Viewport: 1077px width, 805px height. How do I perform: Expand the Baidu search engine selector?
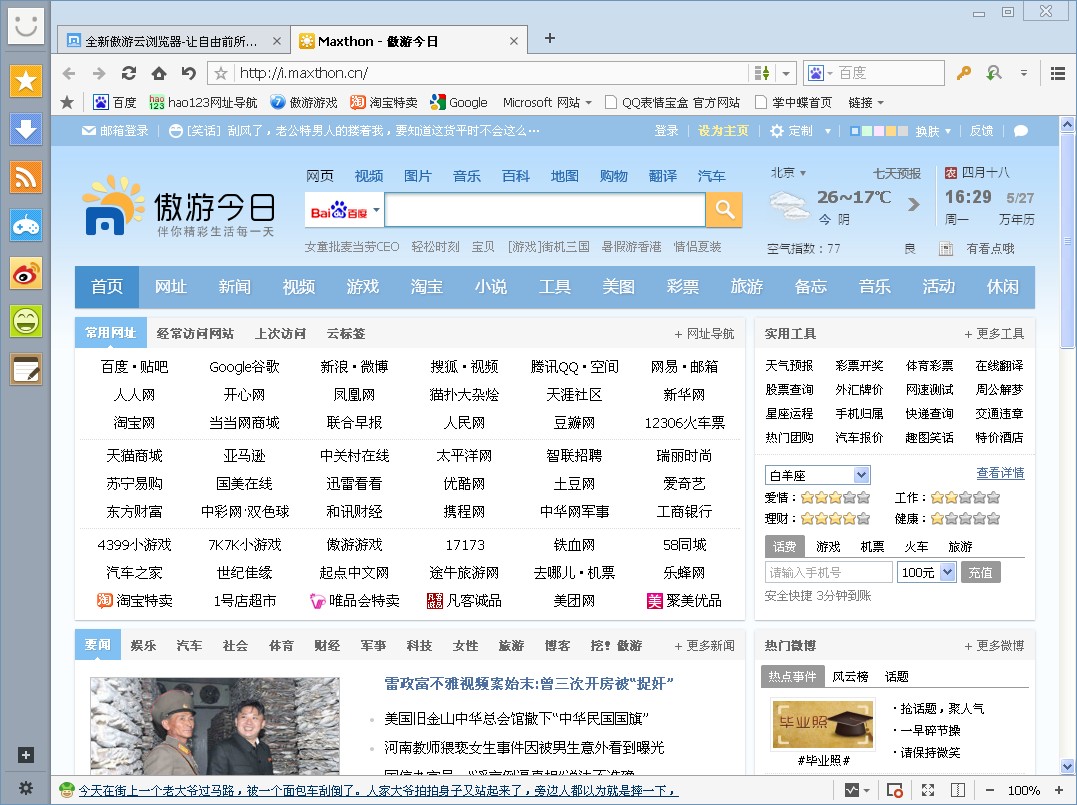click(x=377, y=211)
